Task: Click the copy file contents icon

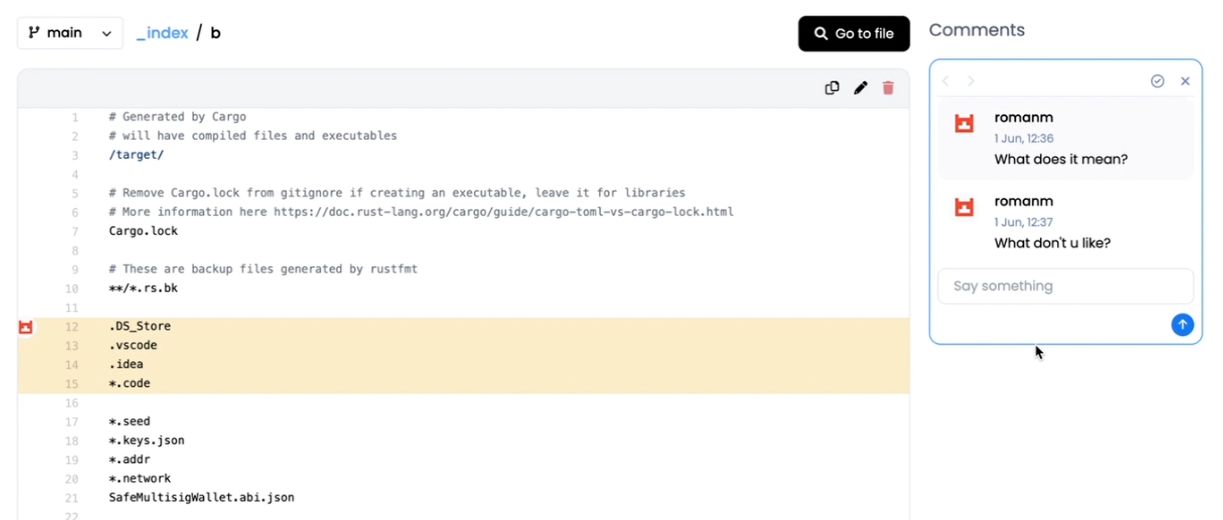Action: [831, 88]
